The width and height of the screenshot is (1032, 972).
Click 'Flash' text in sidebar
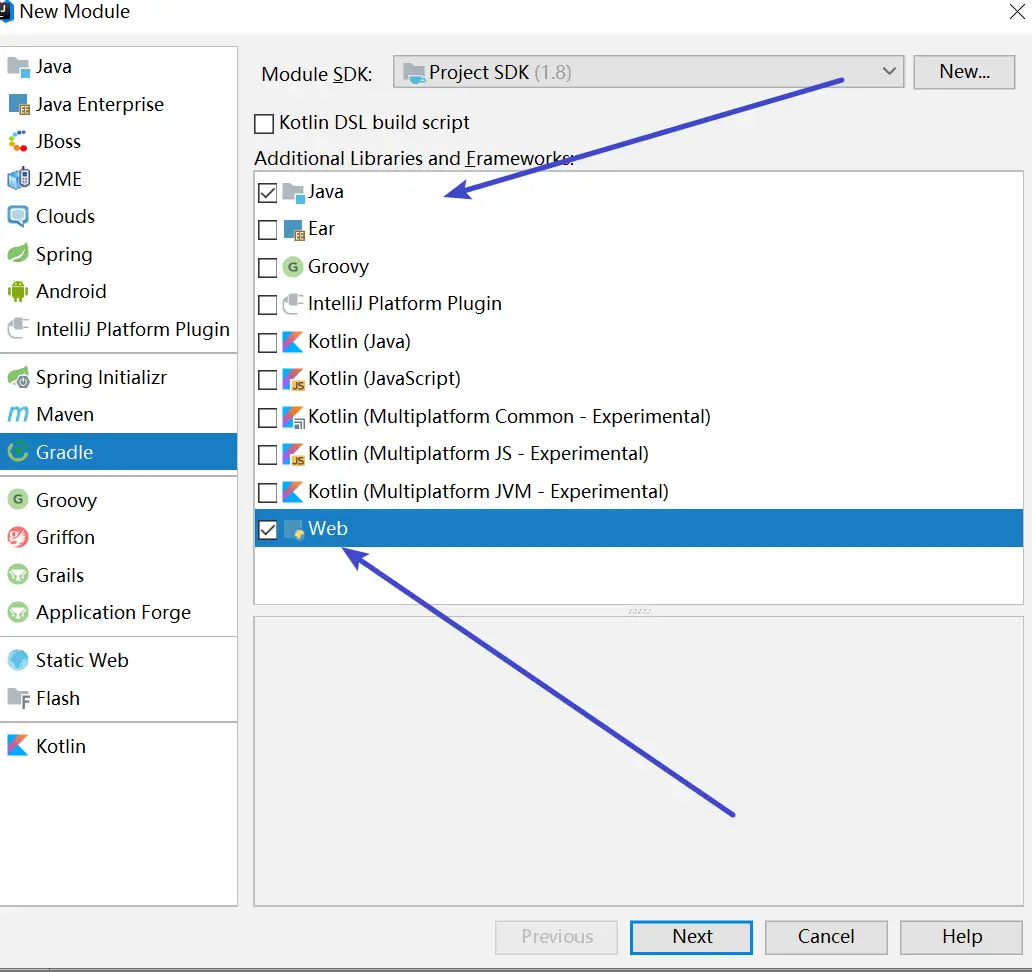(58, 698)
